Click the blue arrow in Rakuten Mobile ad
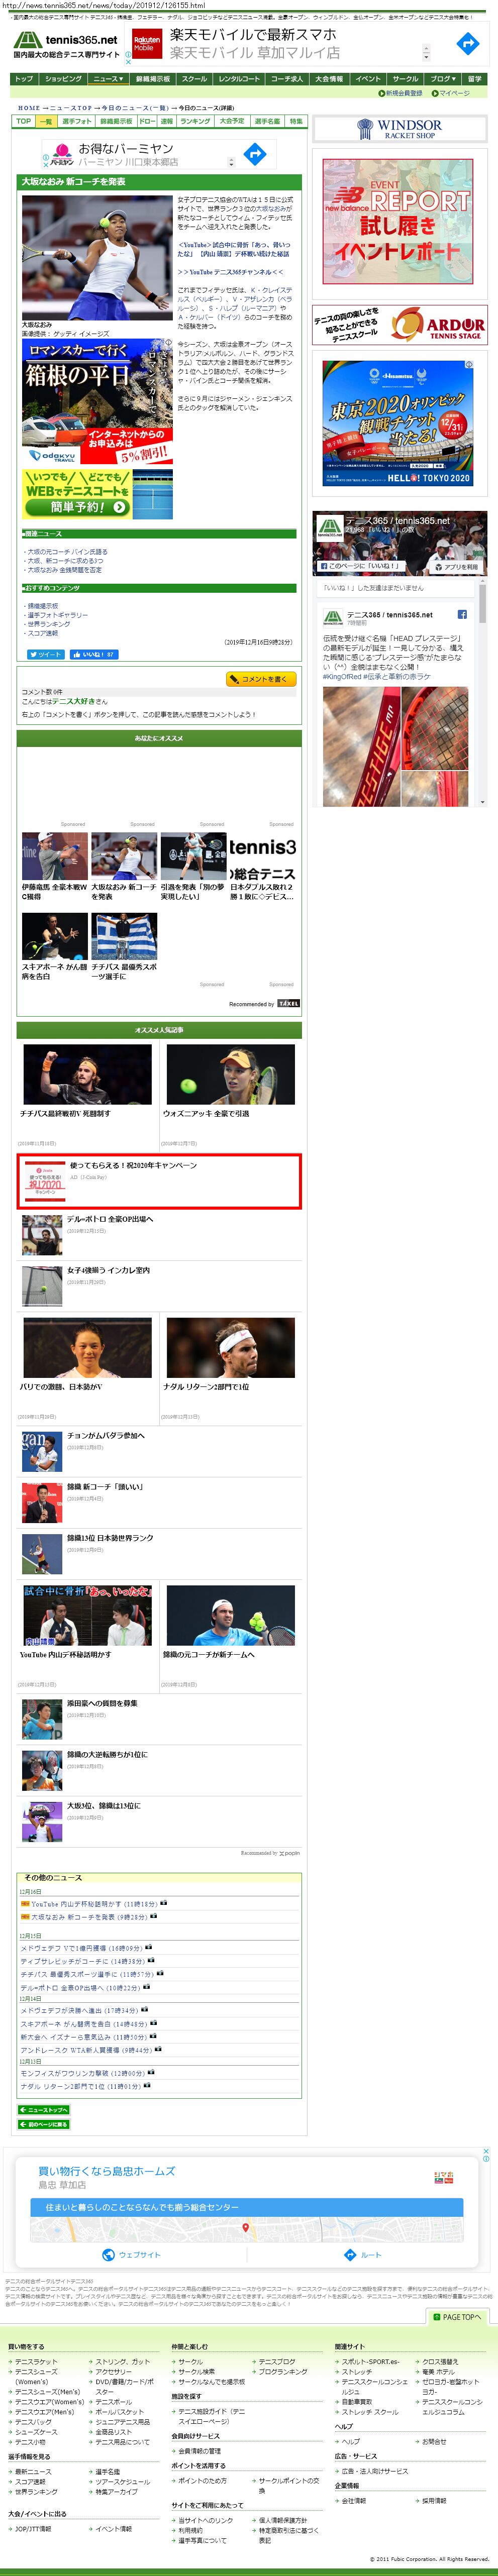 (x=467, y=44)
